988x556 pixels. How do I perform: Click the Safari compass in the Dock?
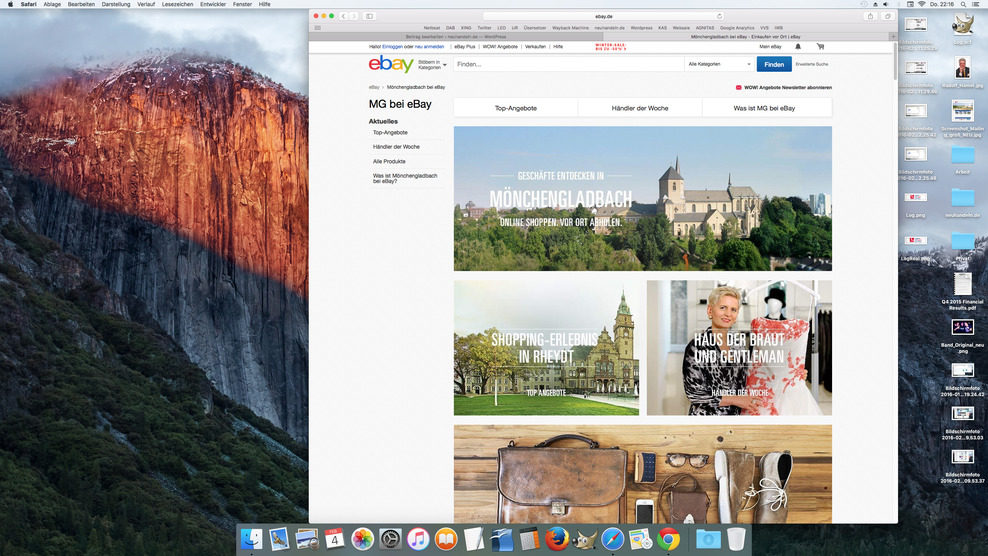click(612, 540)
